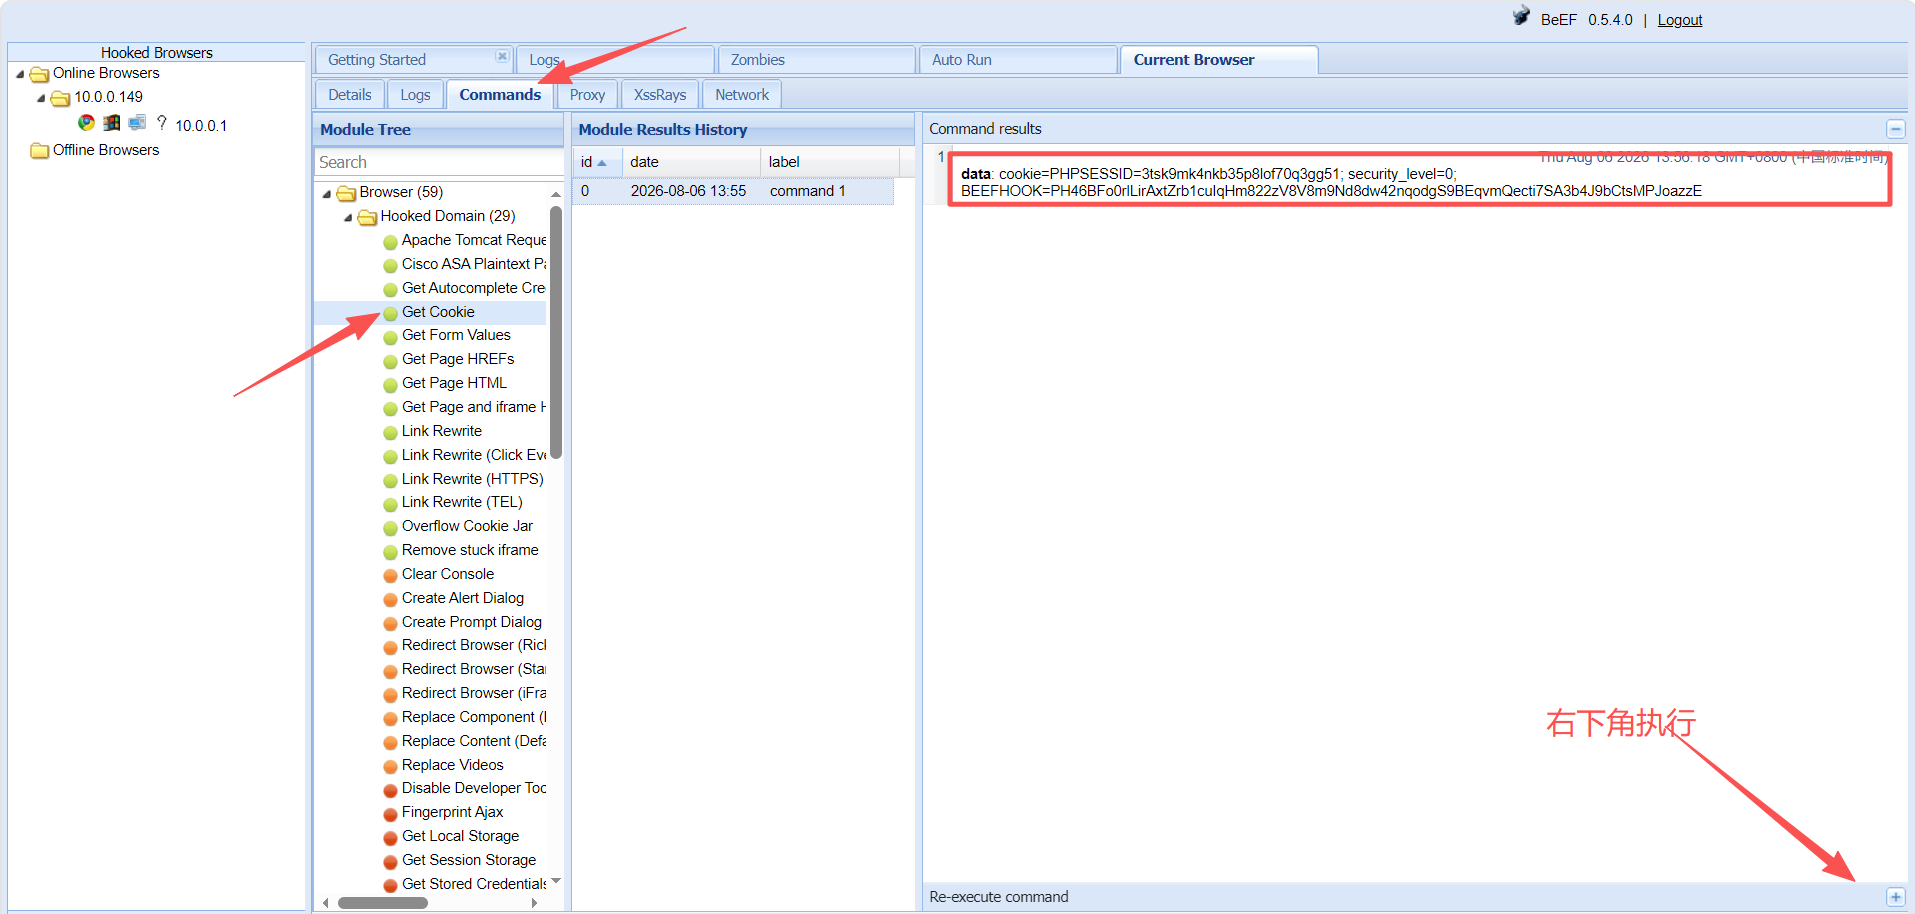Select hooked browser 10.0.0.1
This screenshot has height=914, width=1915.
(x=201, y=125)
